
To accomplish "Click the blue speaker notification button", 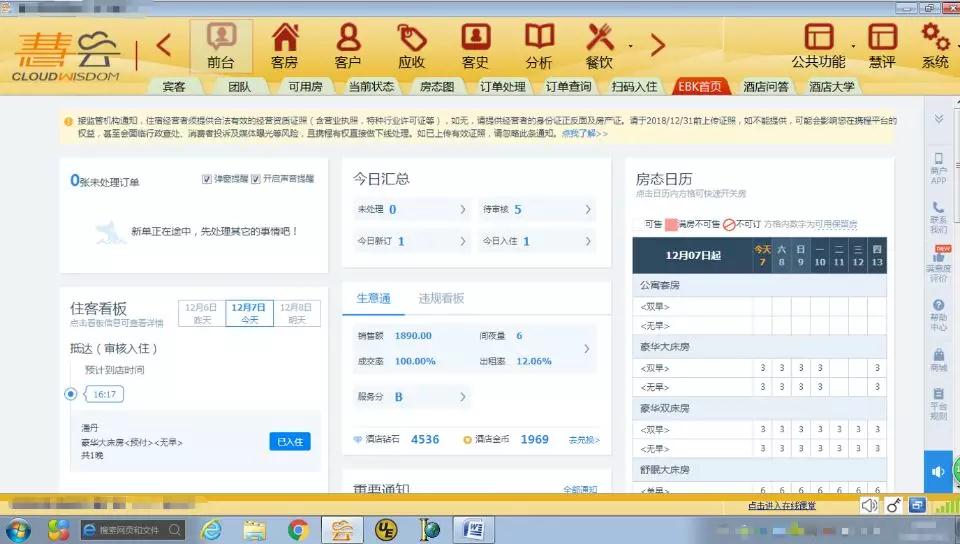I will tap(938, 471).
